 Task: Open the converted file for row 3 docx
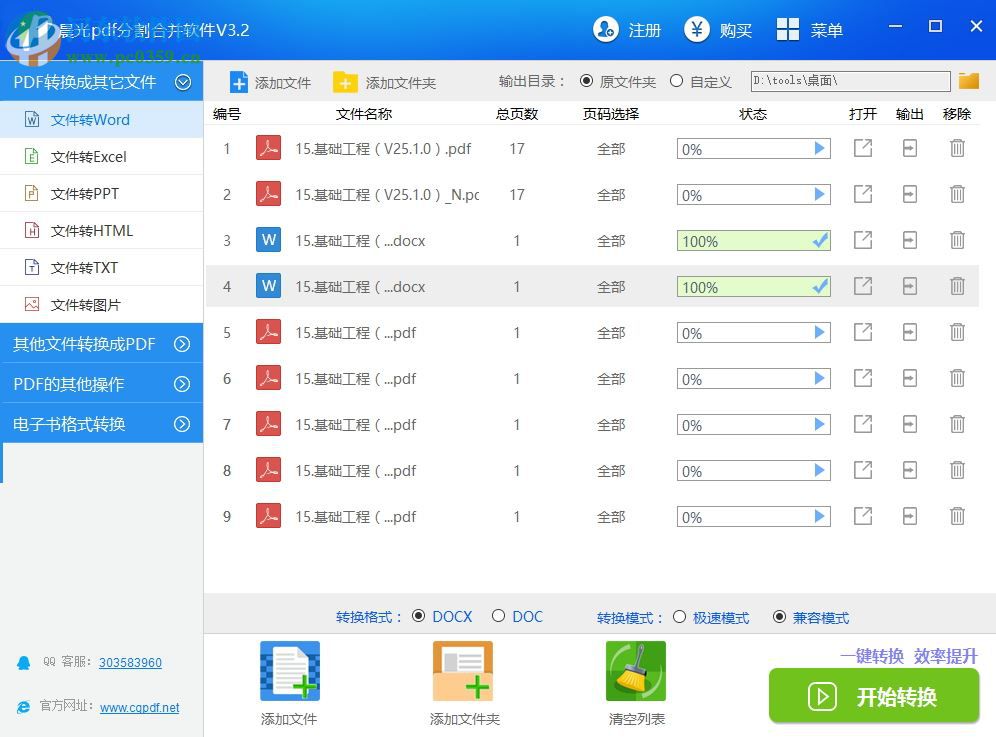coord(862,240)
